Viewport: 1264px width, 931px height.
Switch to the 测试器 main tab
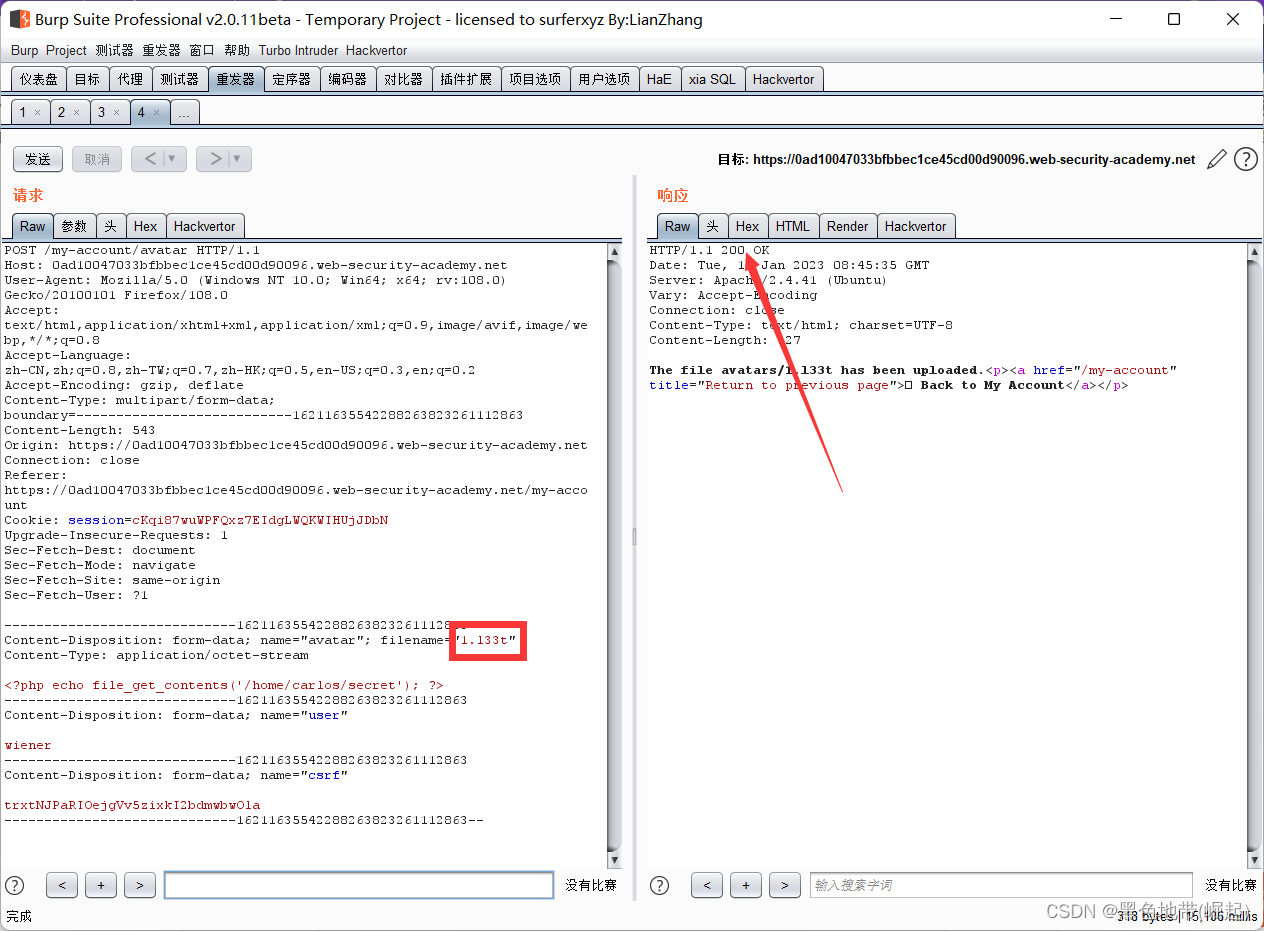pos(179,79)
